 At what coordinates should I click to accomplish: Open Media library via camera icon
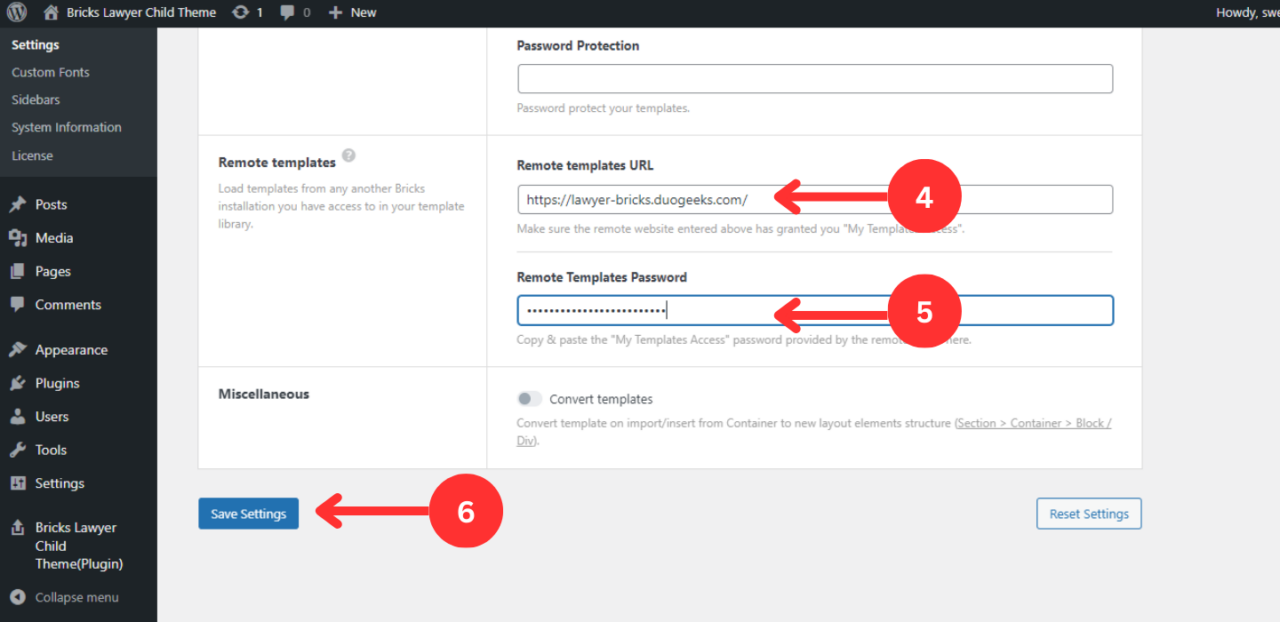click(17, 238)
